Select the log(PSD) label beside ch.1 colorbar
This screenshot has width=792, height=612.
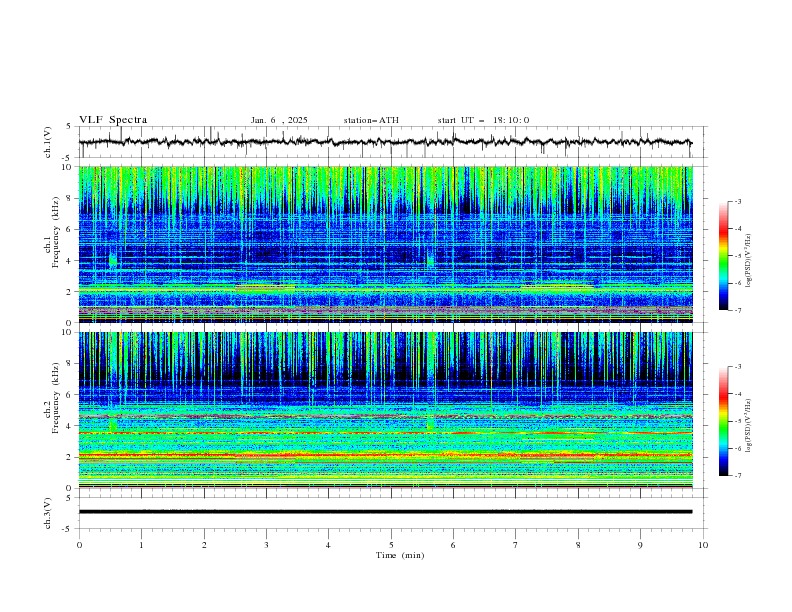coord(748,261)
